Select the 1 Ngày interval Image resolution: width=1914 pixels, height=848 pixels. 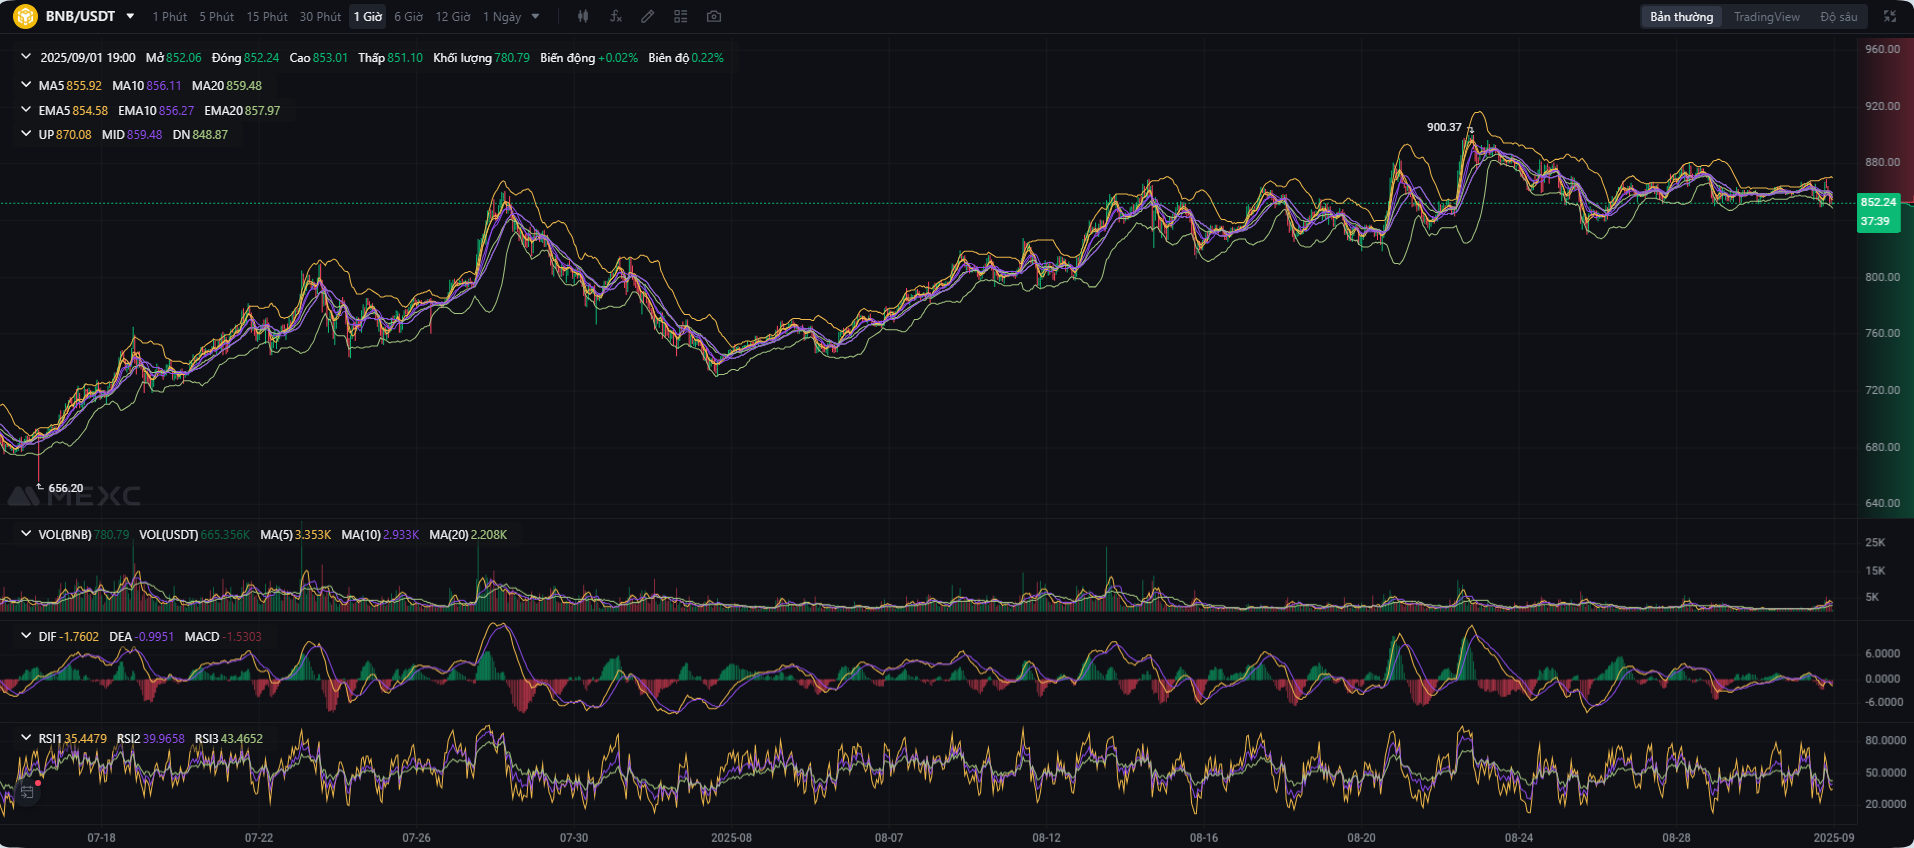(x=502, y=17)
